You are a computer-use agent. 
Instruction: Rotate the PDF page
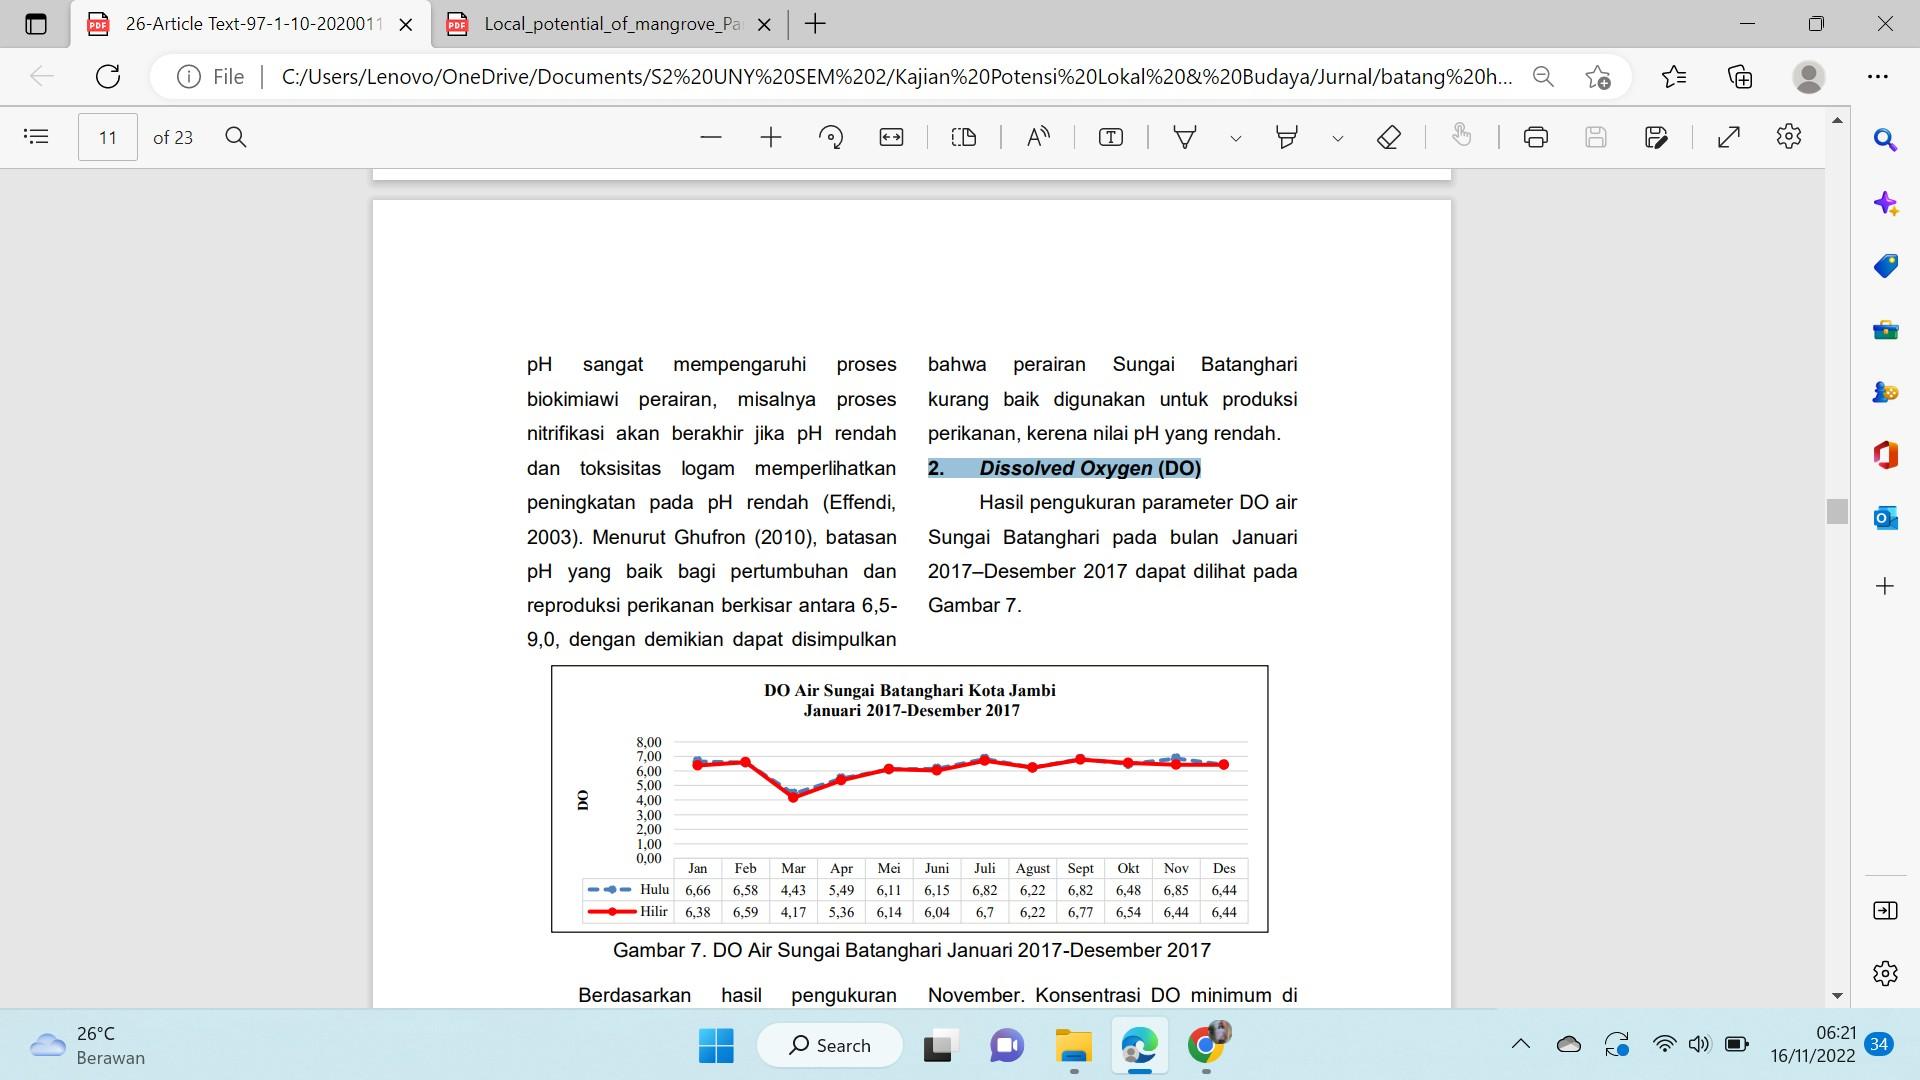tap(831, 137)
